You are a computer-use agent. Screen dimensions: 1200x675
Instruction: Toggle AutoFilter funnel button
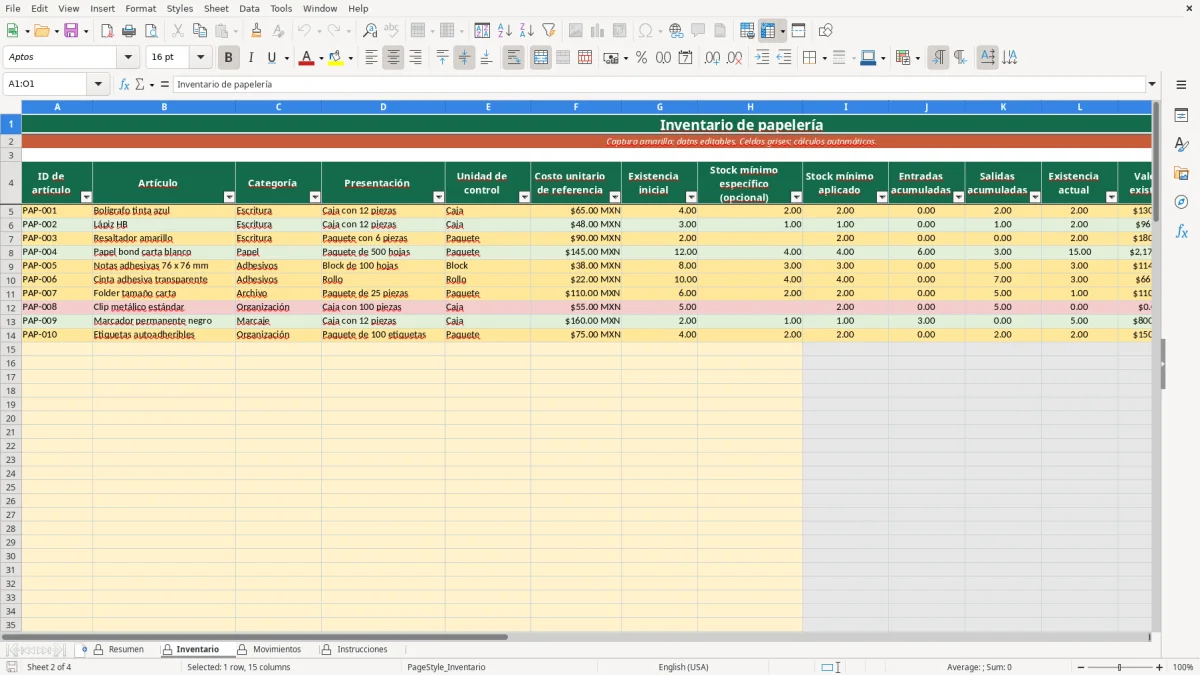point(548,31)
